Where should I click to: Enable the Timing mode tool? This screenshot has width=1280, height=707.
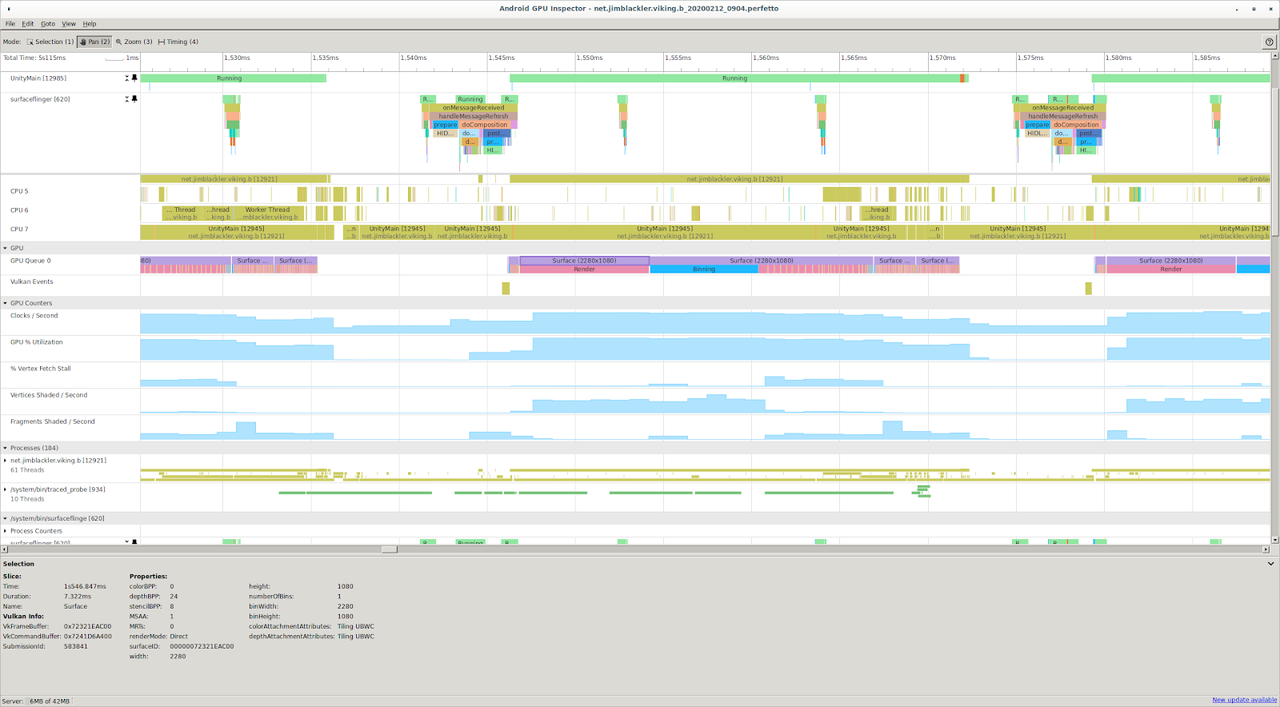tap(180, 42)
